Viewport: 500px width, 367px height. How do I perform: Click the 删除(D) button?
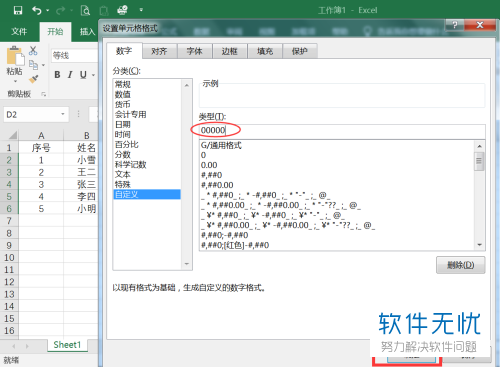460,265
